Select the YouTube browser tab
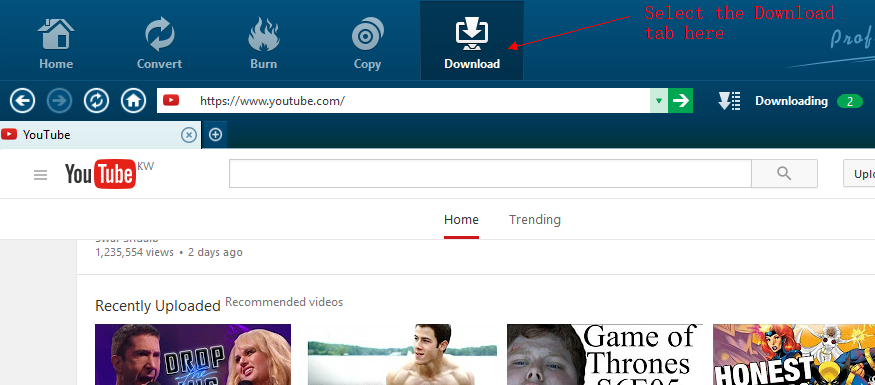This screenshot has width=875, height=385. coord(100,134)
